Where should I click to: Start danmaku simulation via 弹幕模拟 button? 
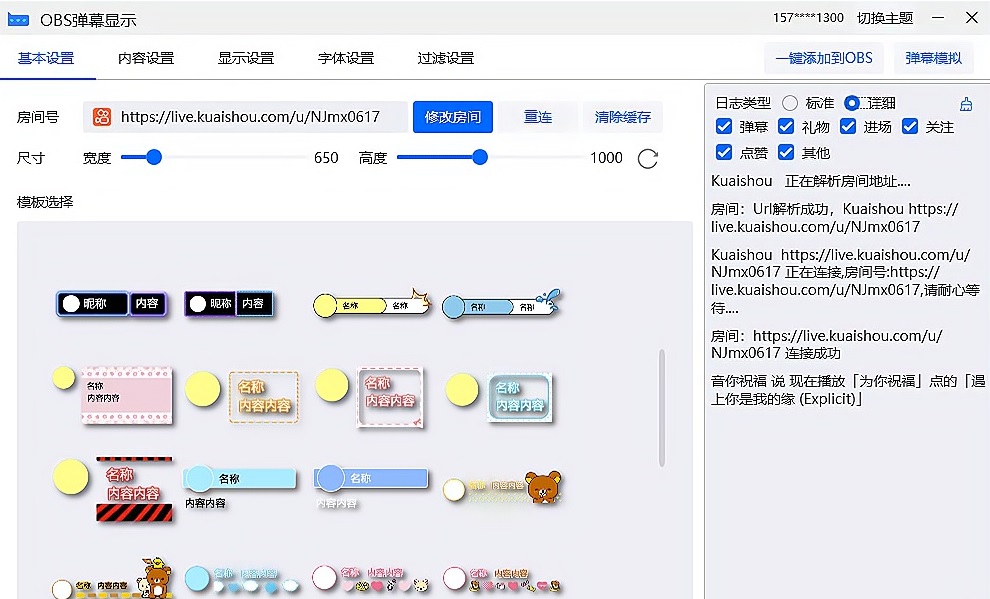click(x=933, y=57)
